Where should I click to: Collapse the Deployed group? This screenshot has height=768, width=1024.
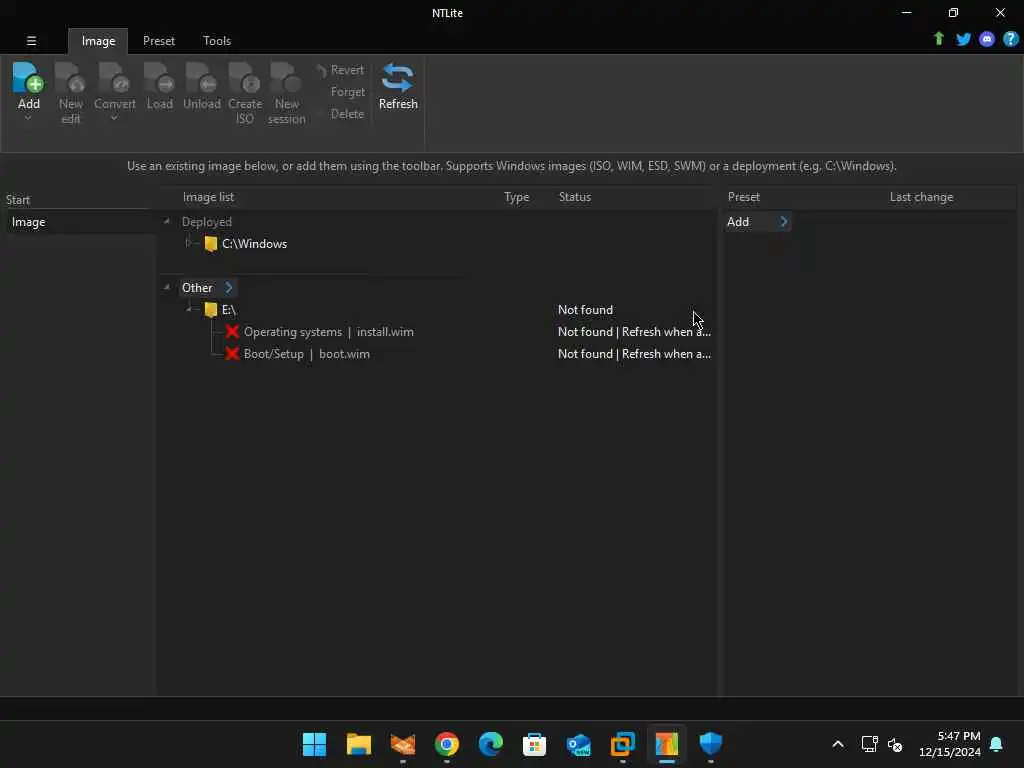(167, 221)
